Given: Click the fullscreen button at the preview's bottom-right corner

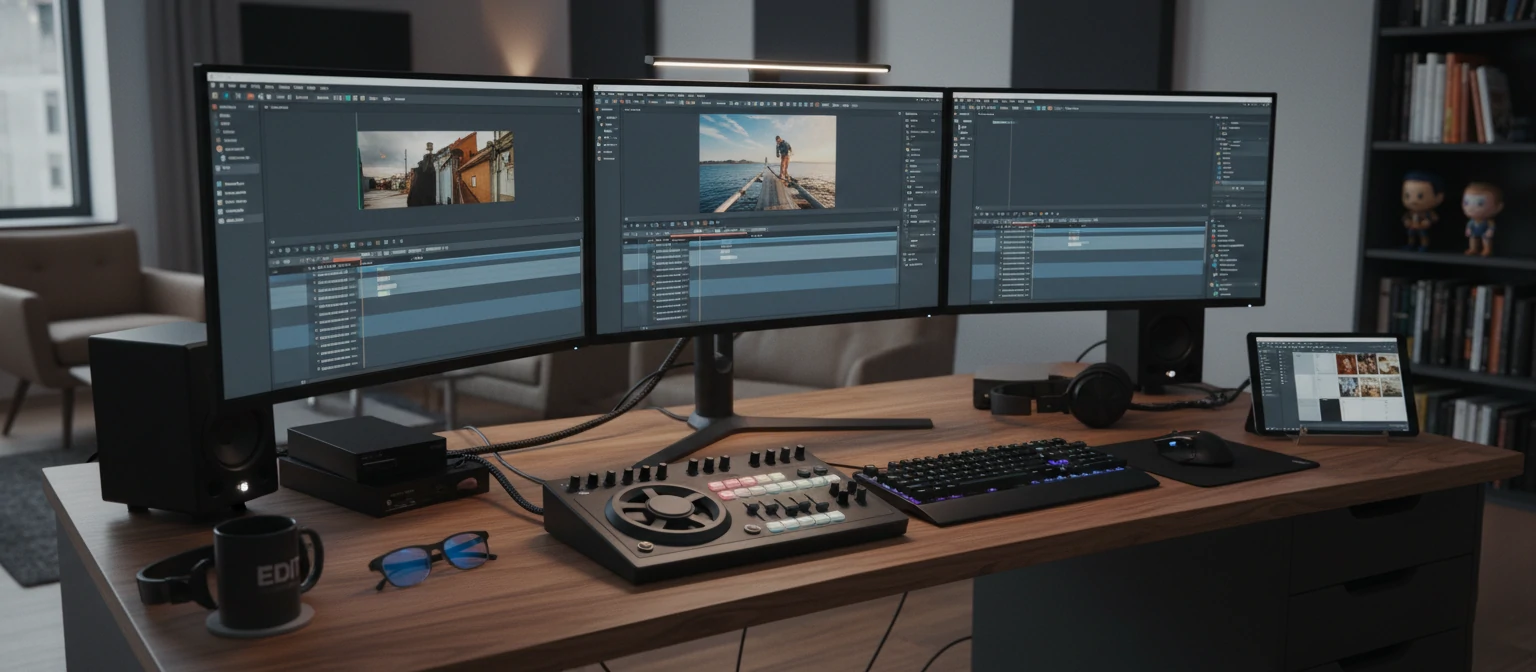Looking at the screenshot, I should tap(575, 216).
